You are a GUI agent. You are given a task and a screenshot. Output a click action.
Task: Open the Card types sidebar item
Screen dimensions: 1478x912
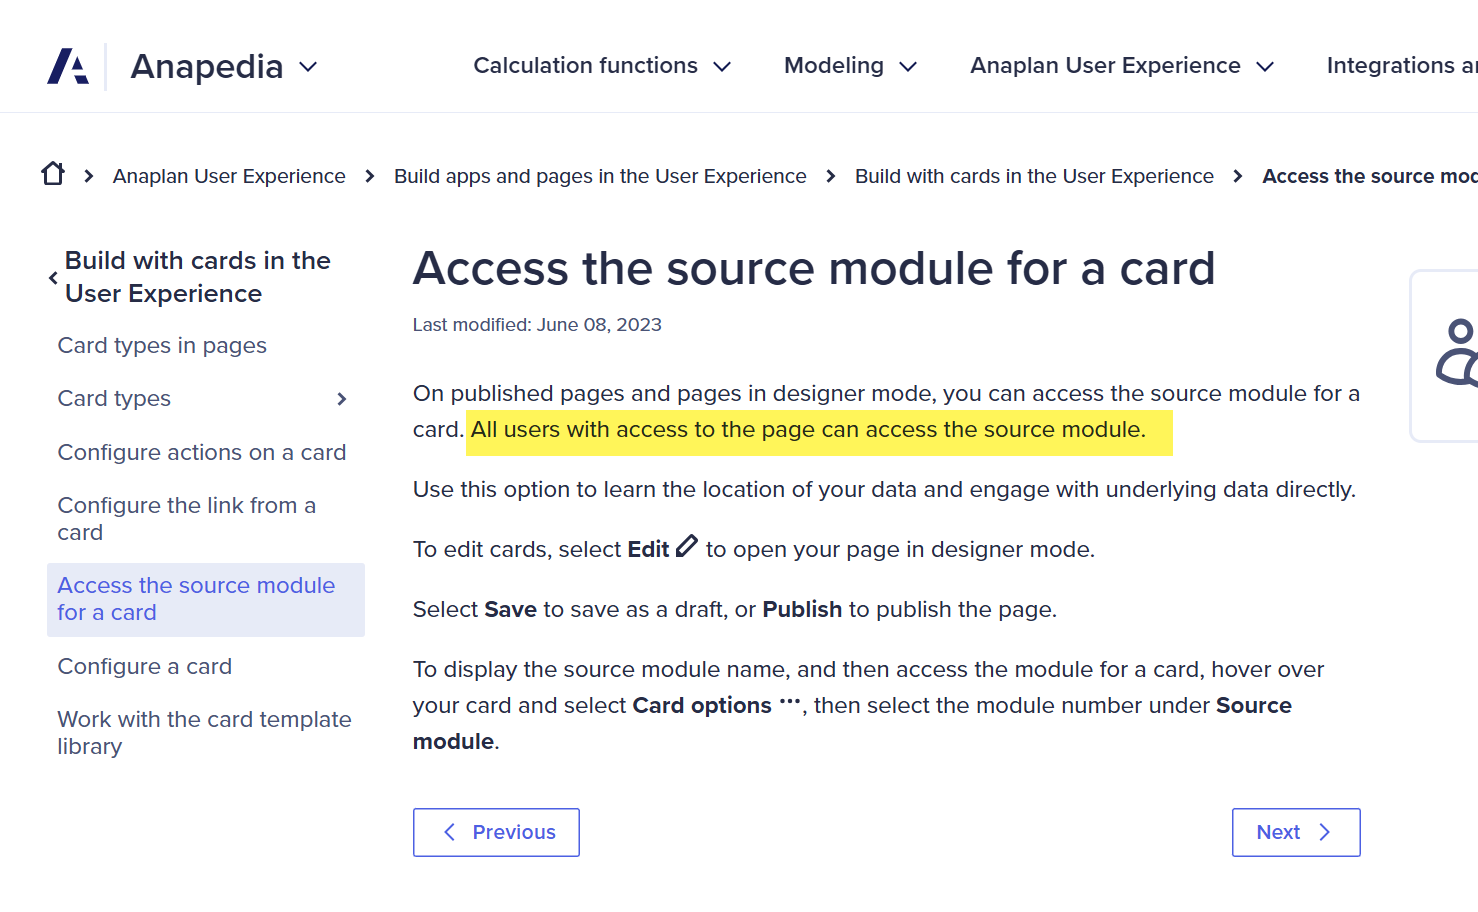coord(114,399)
